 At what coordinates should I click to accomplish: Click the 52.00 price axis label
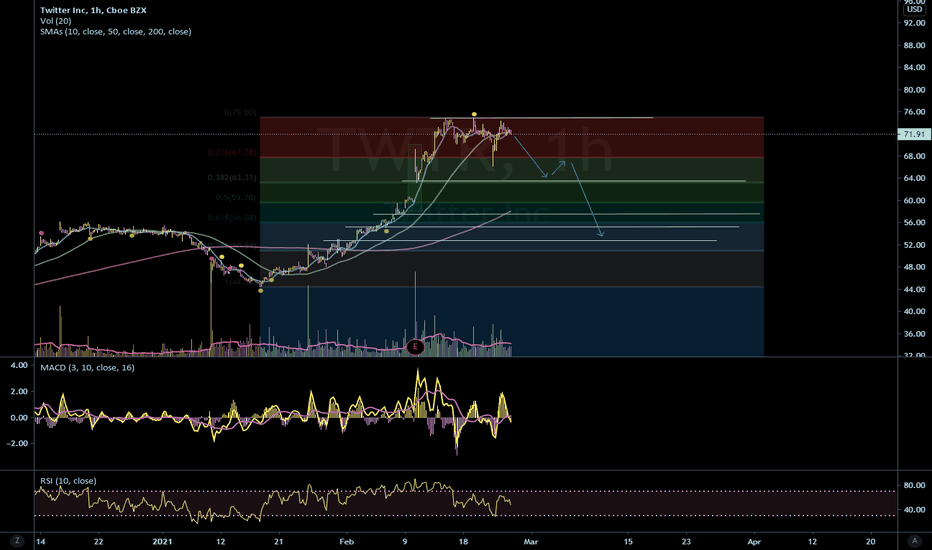point(914,245)
